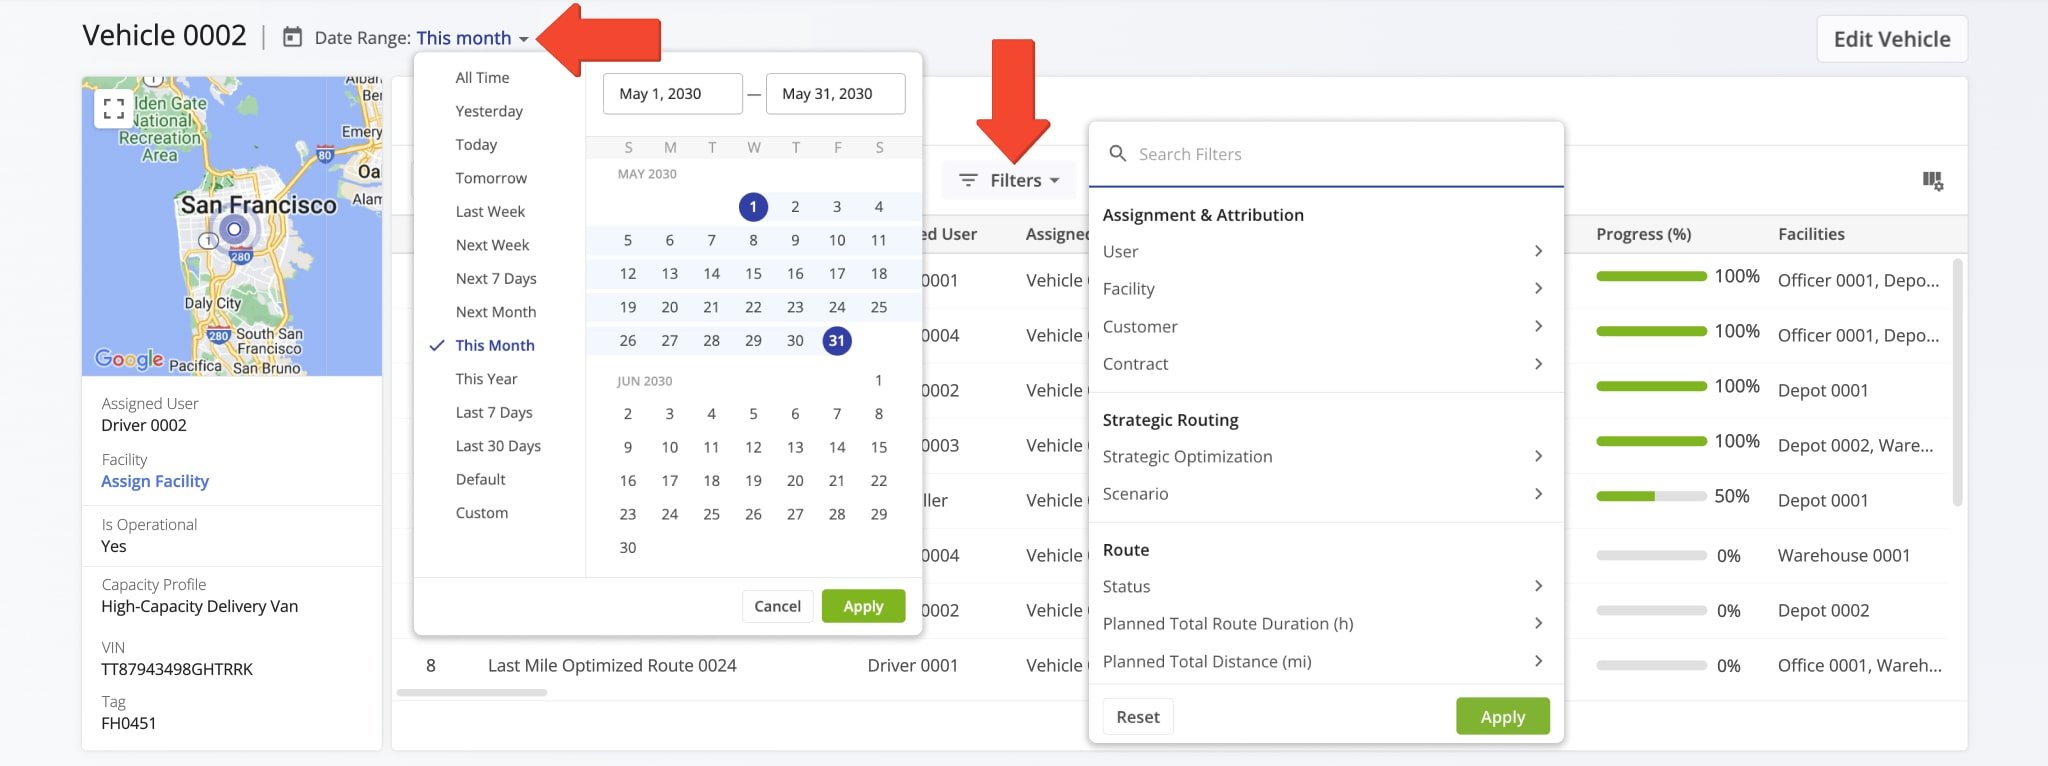Click the Search Filters input field
This screenshot has width=2048, height=766.
(1340, 155)
